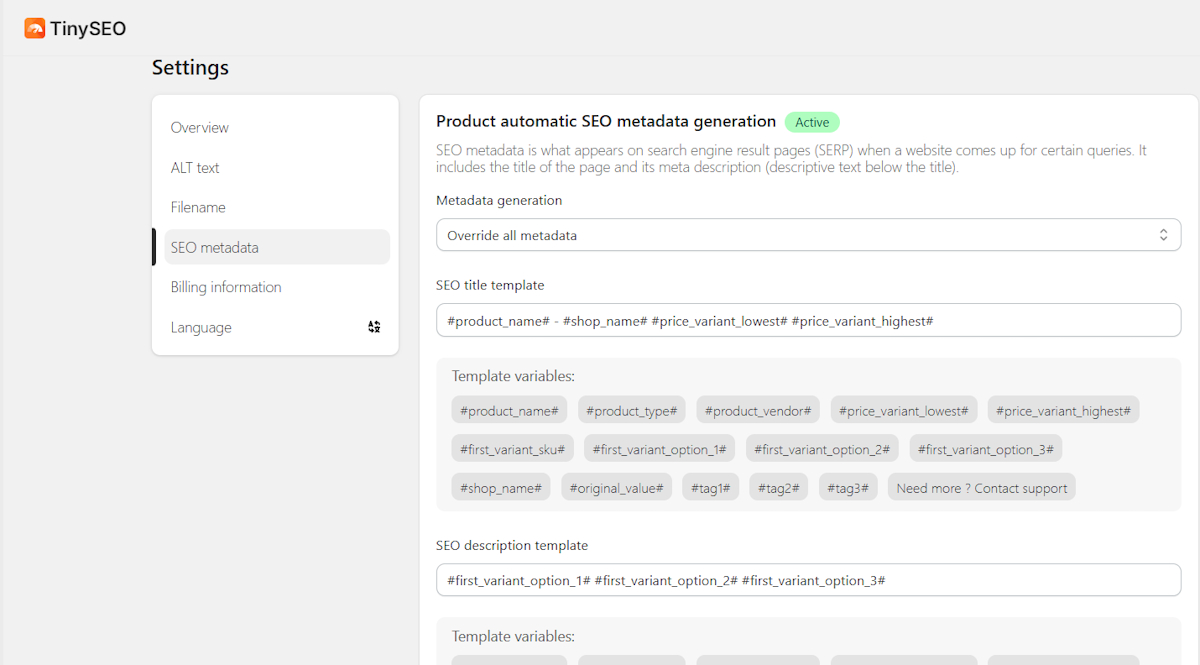Insert the #shop_name# variable chip
The height and width of the screenshot is (665, 1200).
(x=501, y=488)
